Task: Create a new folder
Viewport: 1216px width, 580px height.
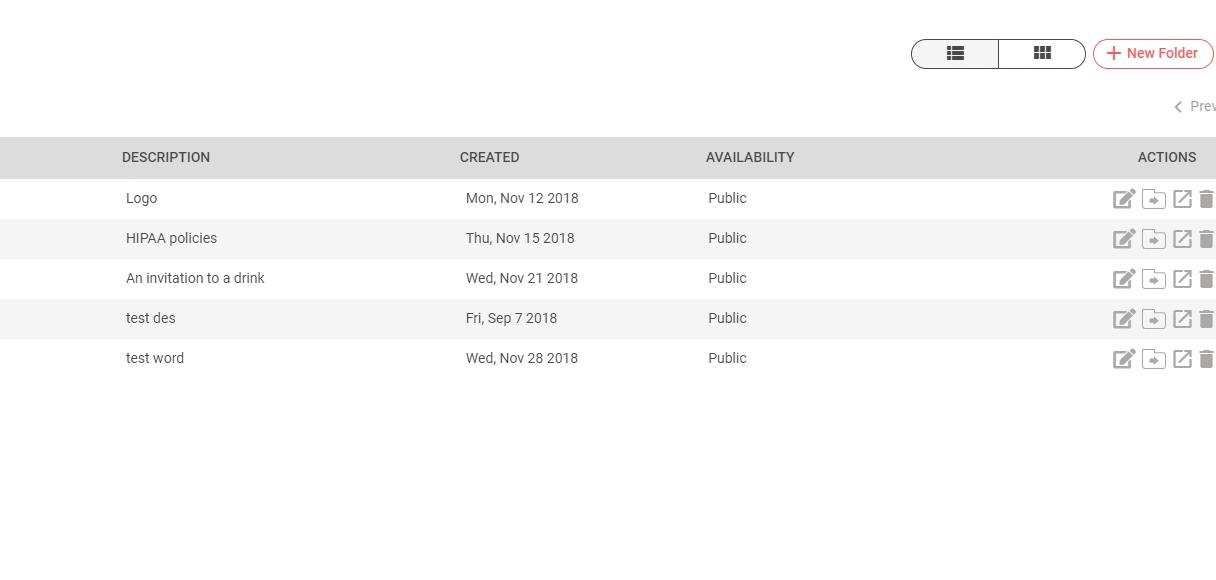Action: [1152, 54]
